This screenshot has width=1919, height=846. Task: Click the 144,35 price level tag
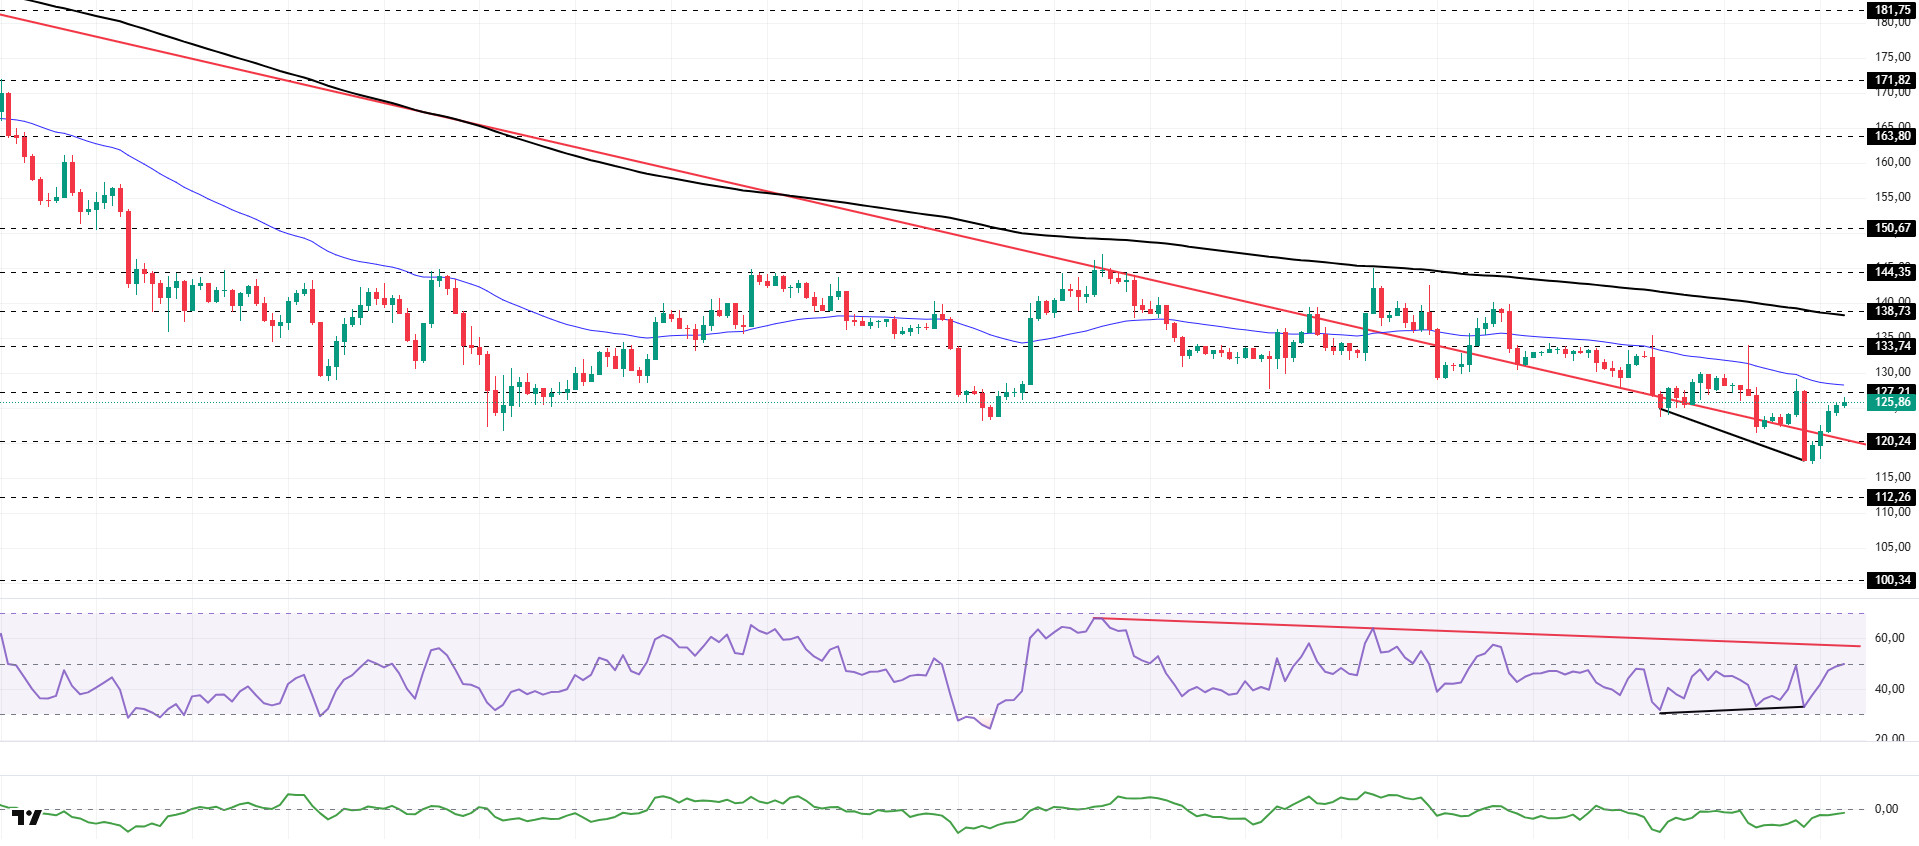[x=1891, y=272]
